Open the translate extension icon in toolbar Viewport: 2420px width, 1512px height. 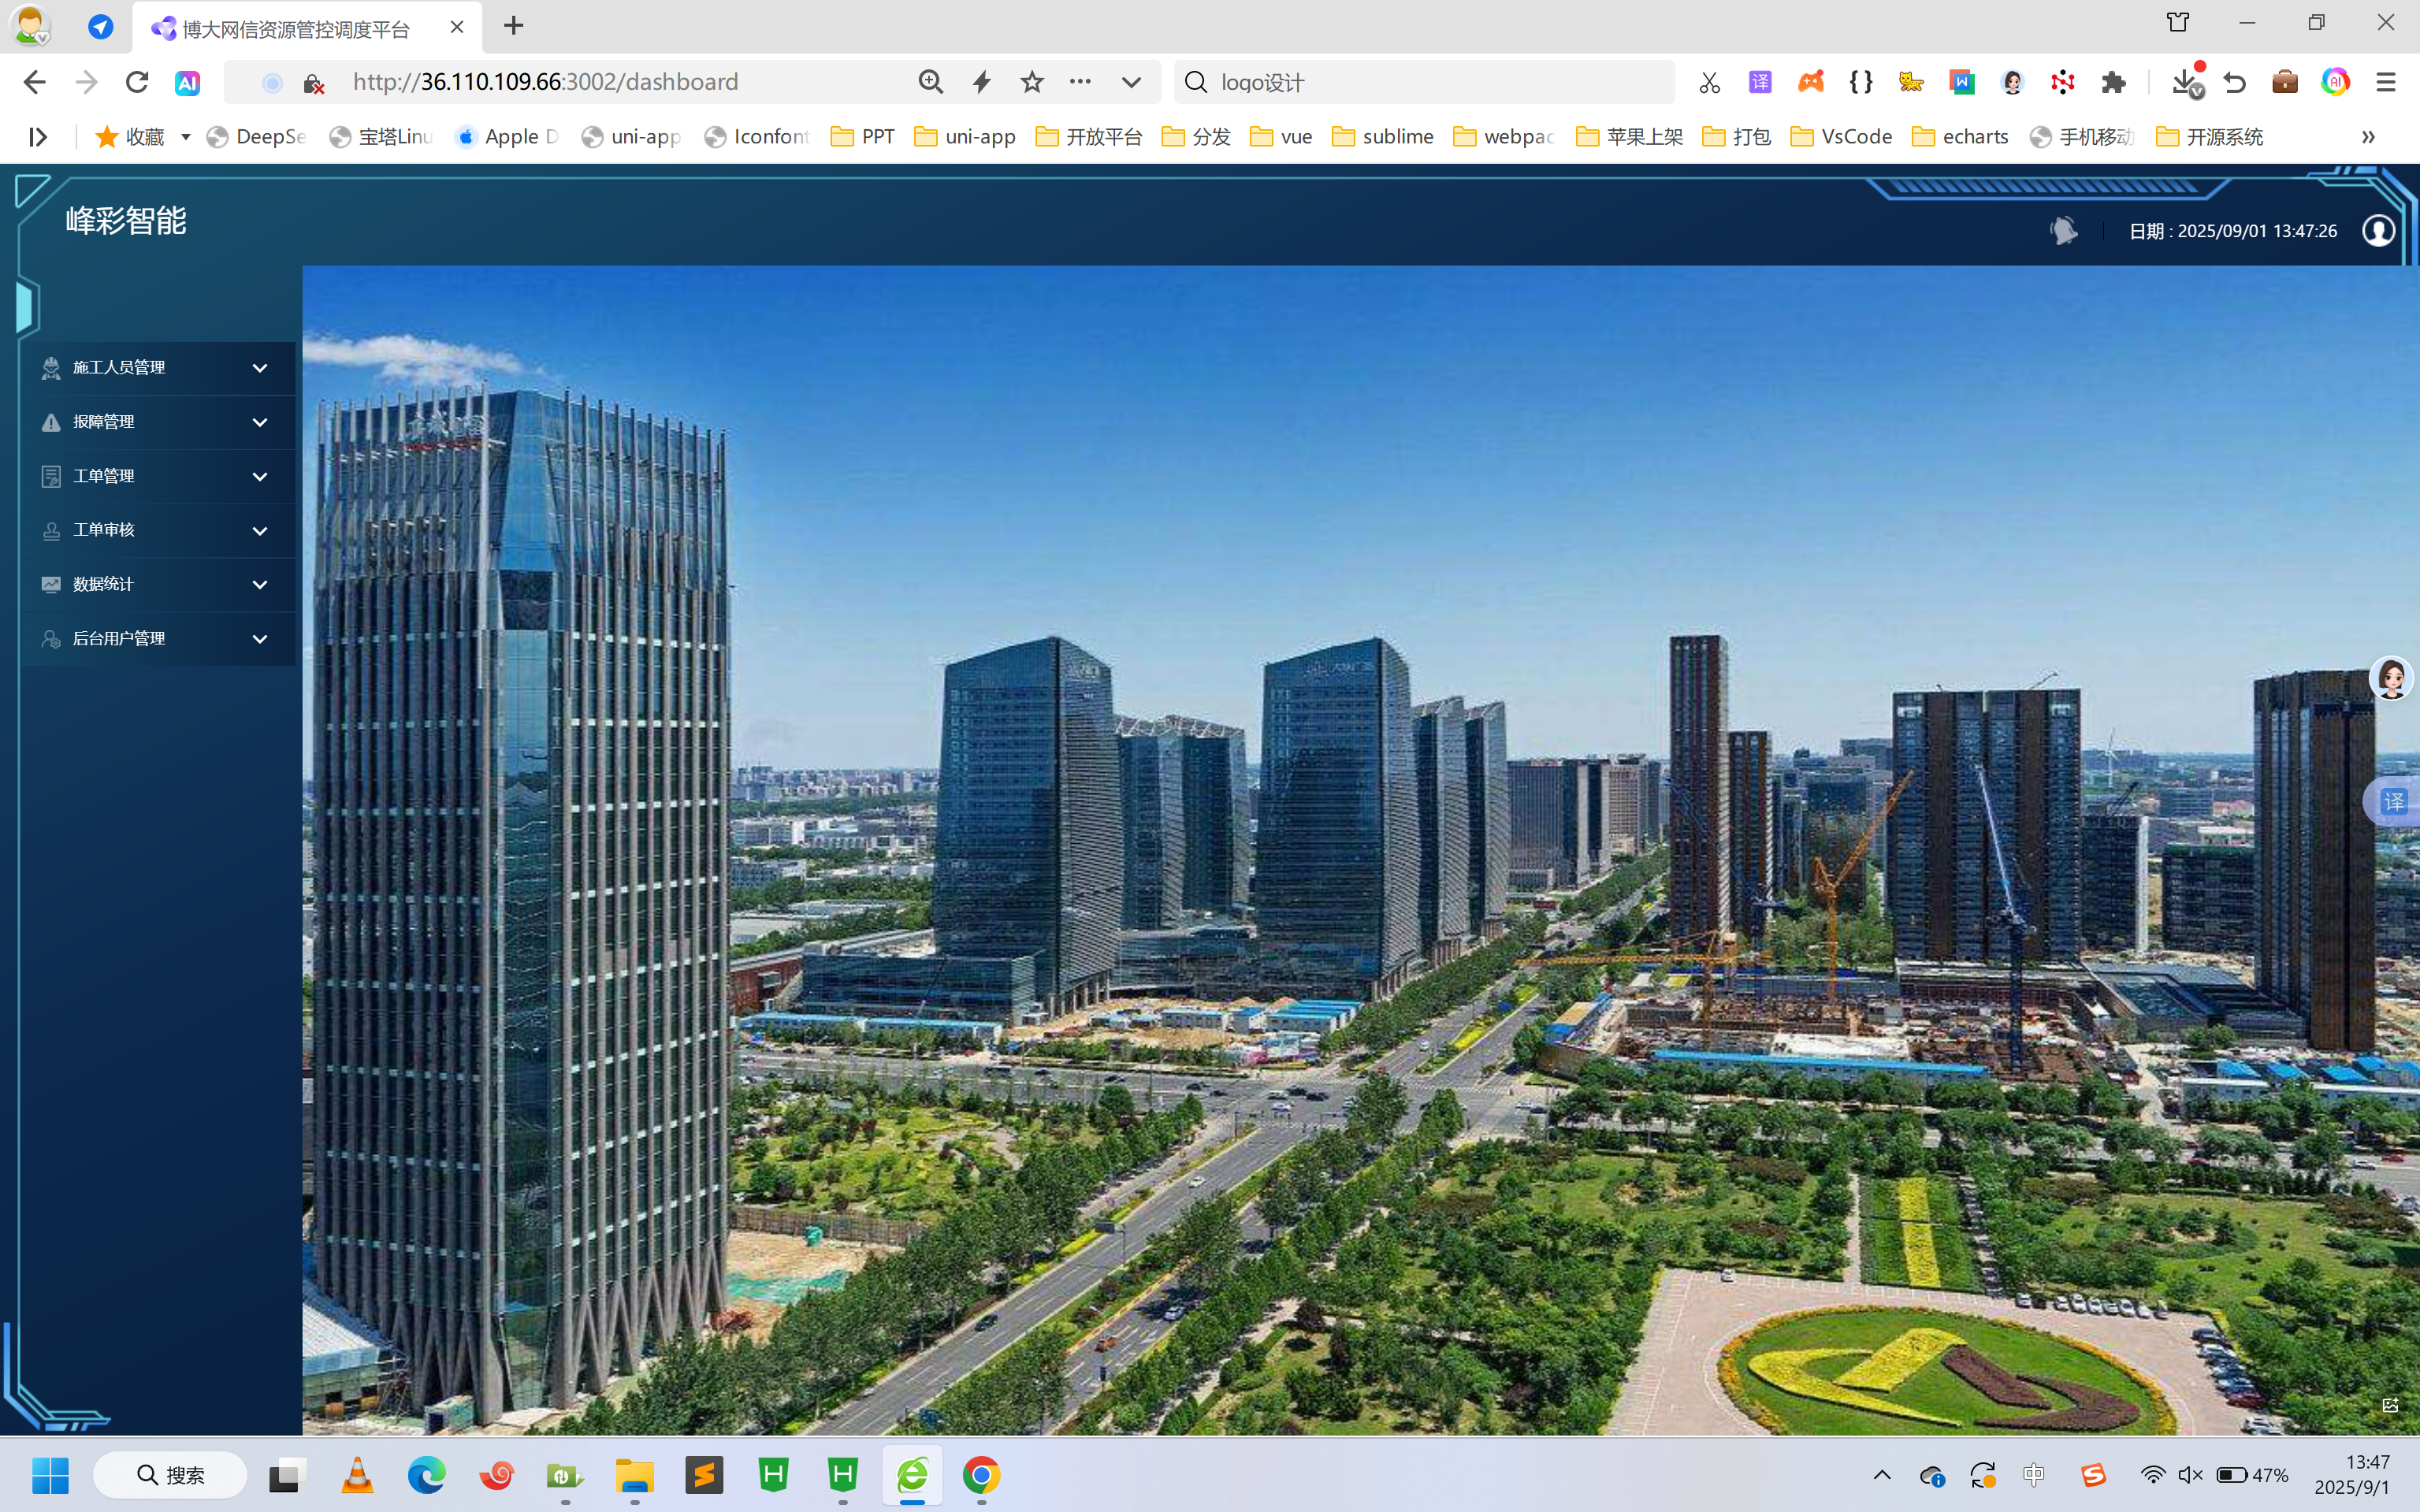tap(1760, 82)
